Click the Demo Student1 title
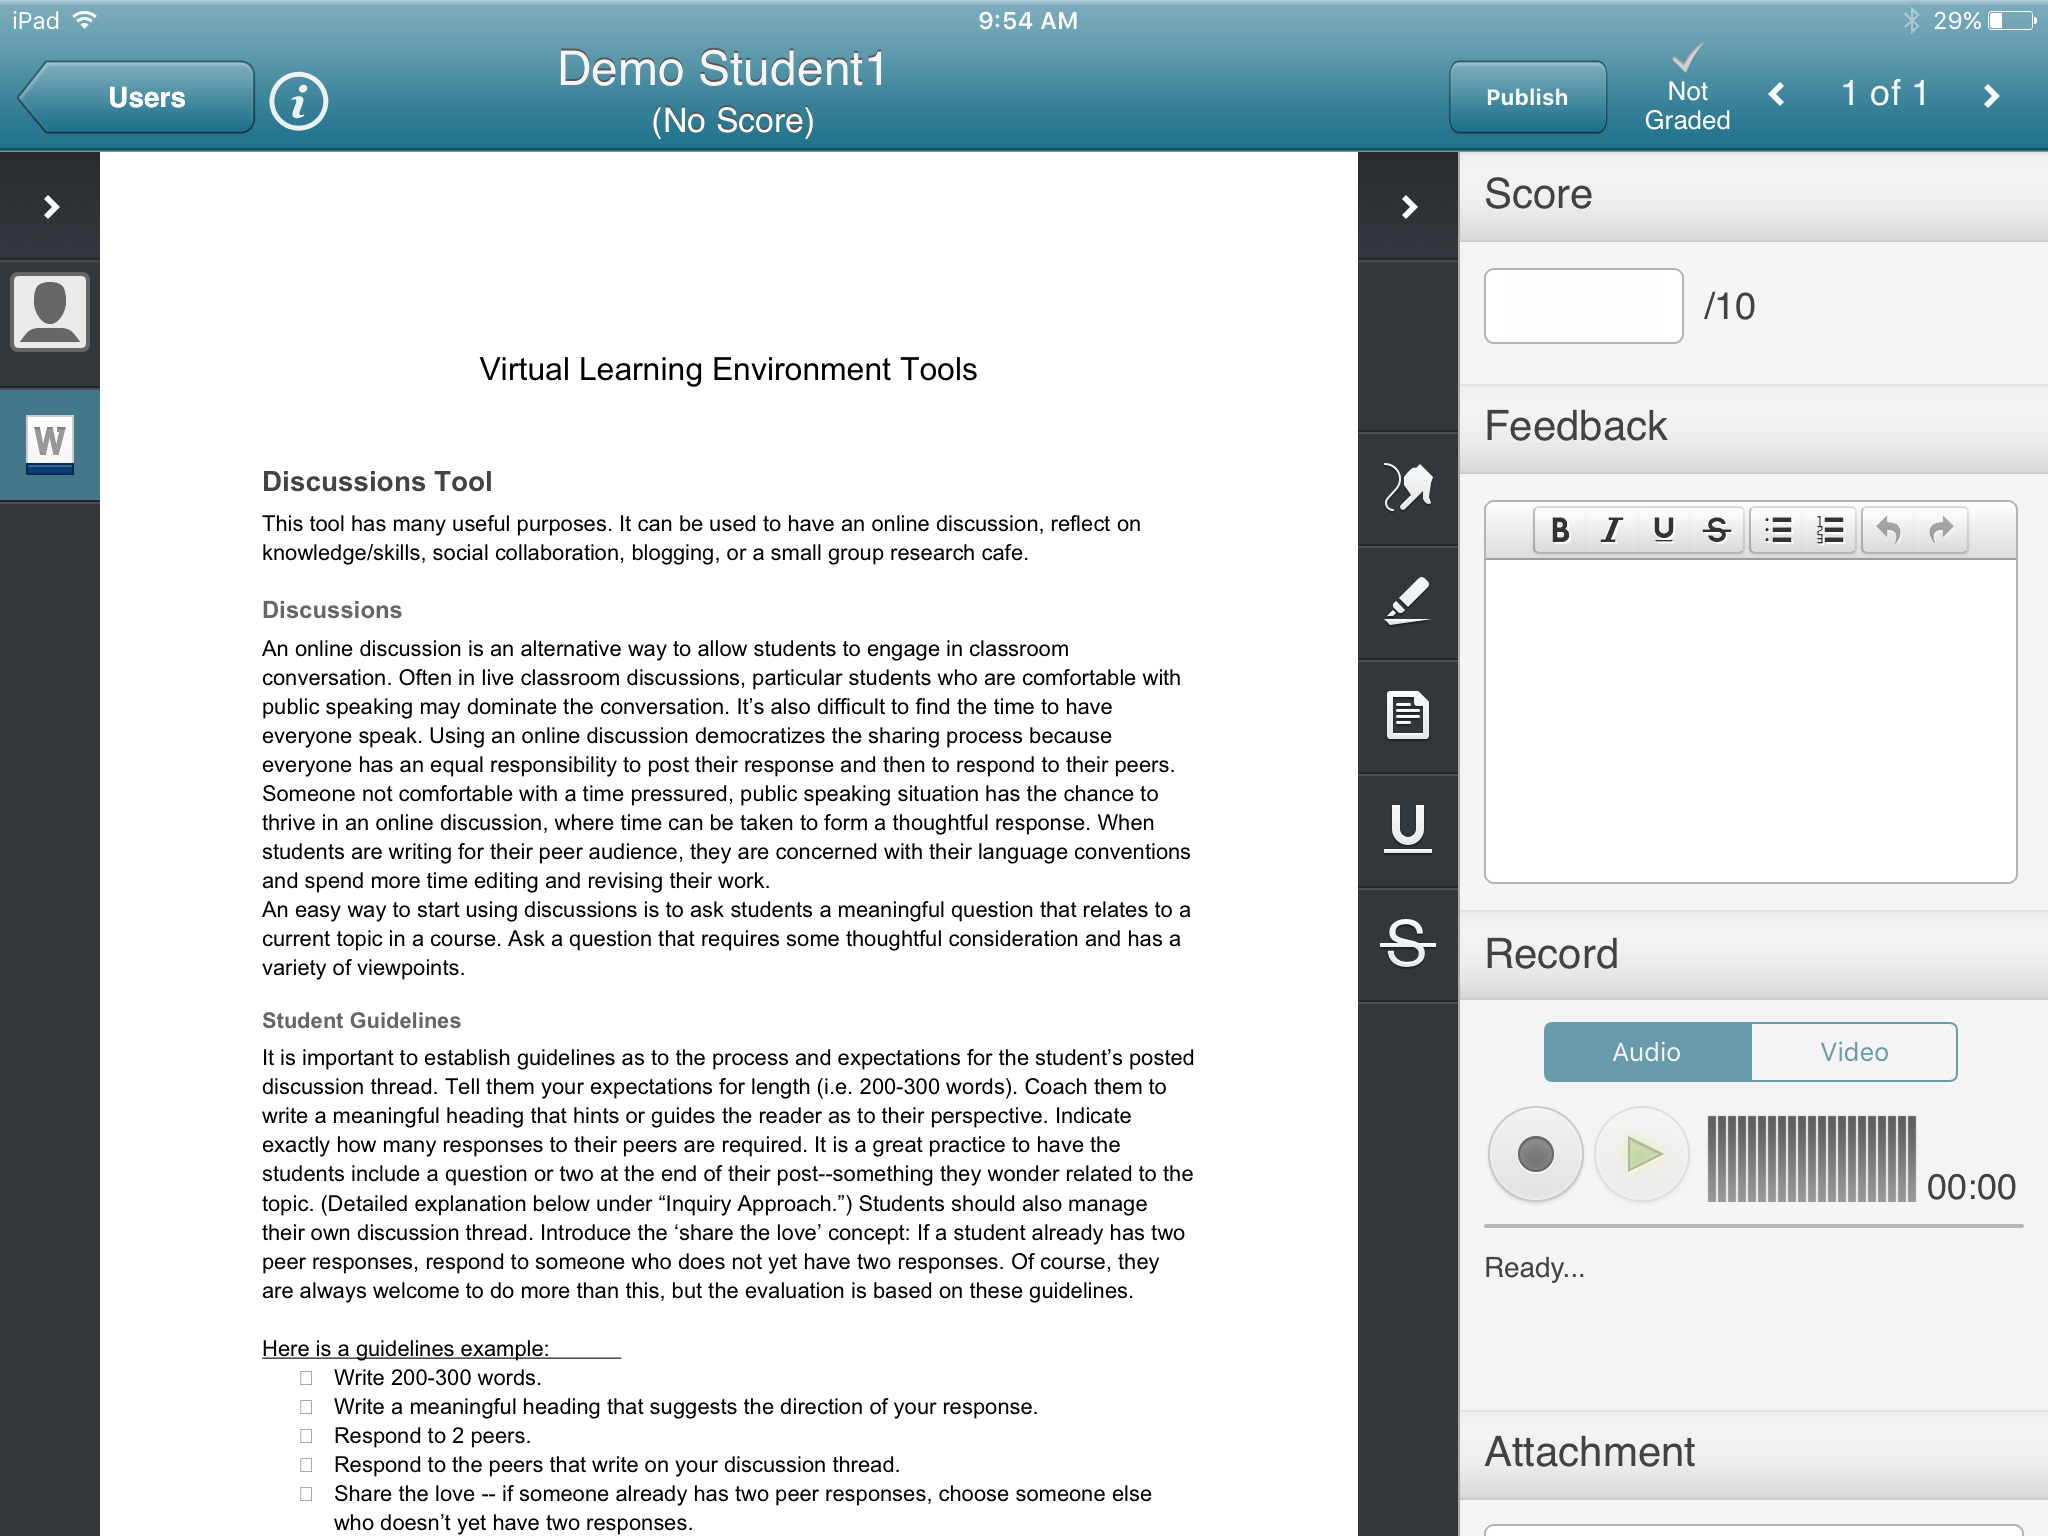The height and width of the screenshot is (1536, 2048). pos(722,69)
